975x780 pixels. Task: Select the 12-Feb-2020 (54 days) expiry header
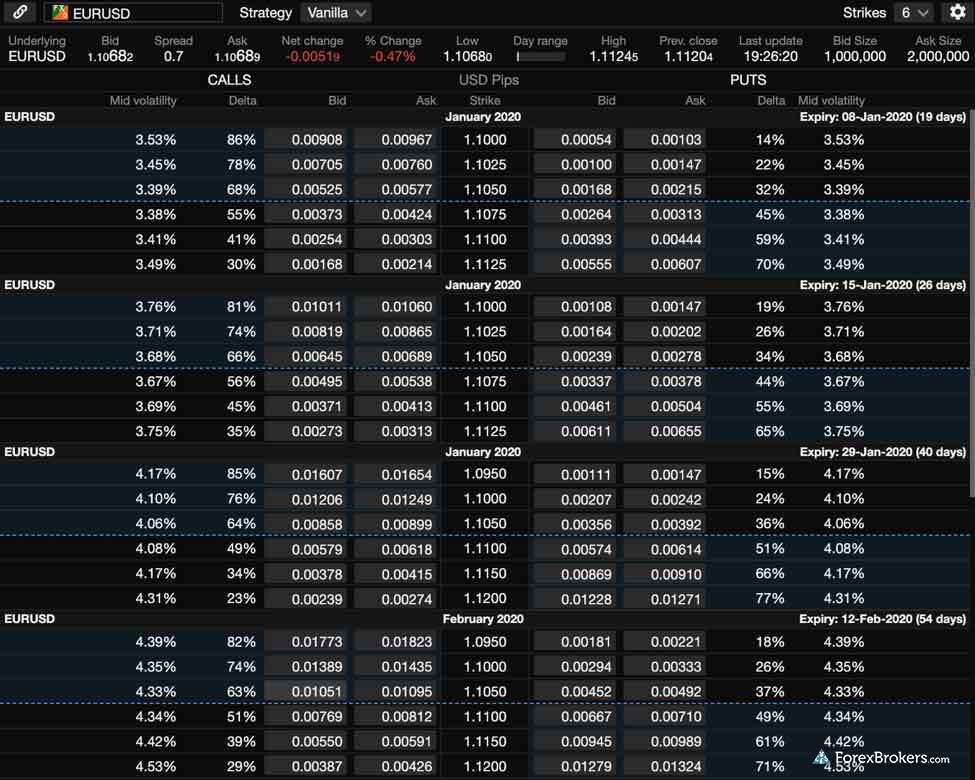pyautogui.click(x=883, y=619)
